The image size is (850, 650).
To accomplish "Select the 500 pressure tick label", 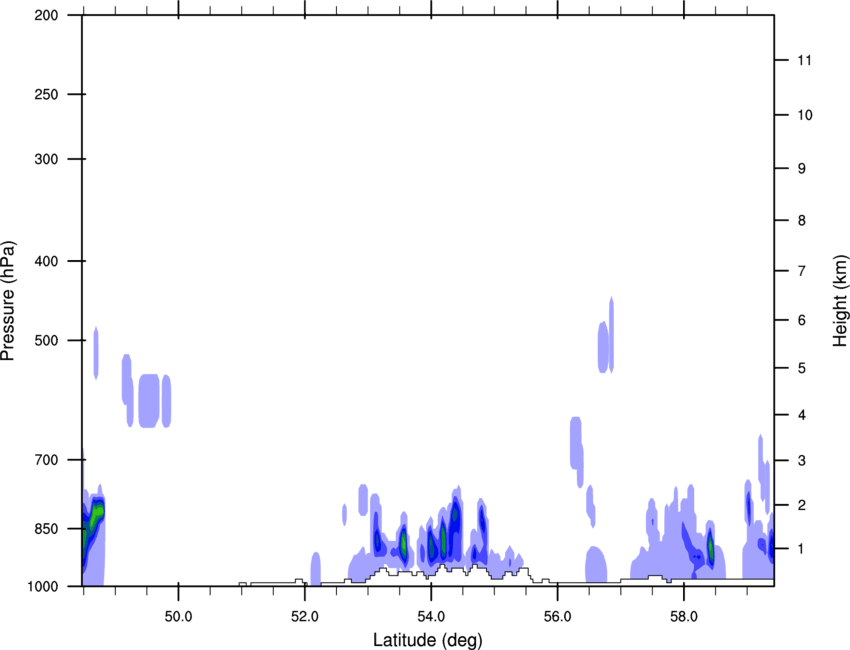I will (46, 340).
